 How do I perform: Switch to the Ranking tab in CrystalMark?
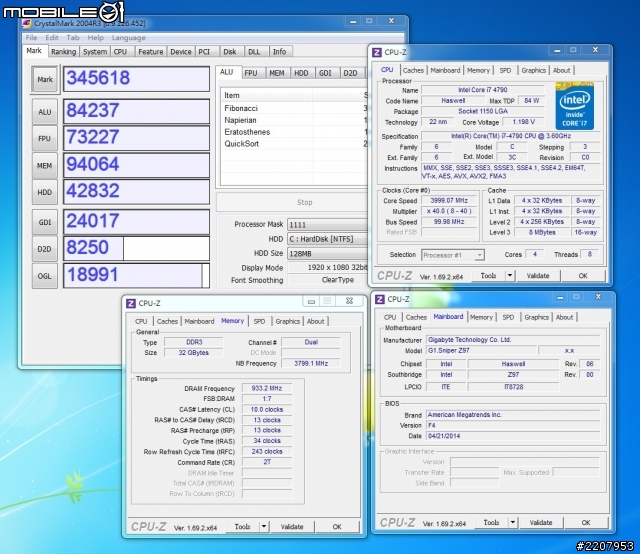point(63,52)
